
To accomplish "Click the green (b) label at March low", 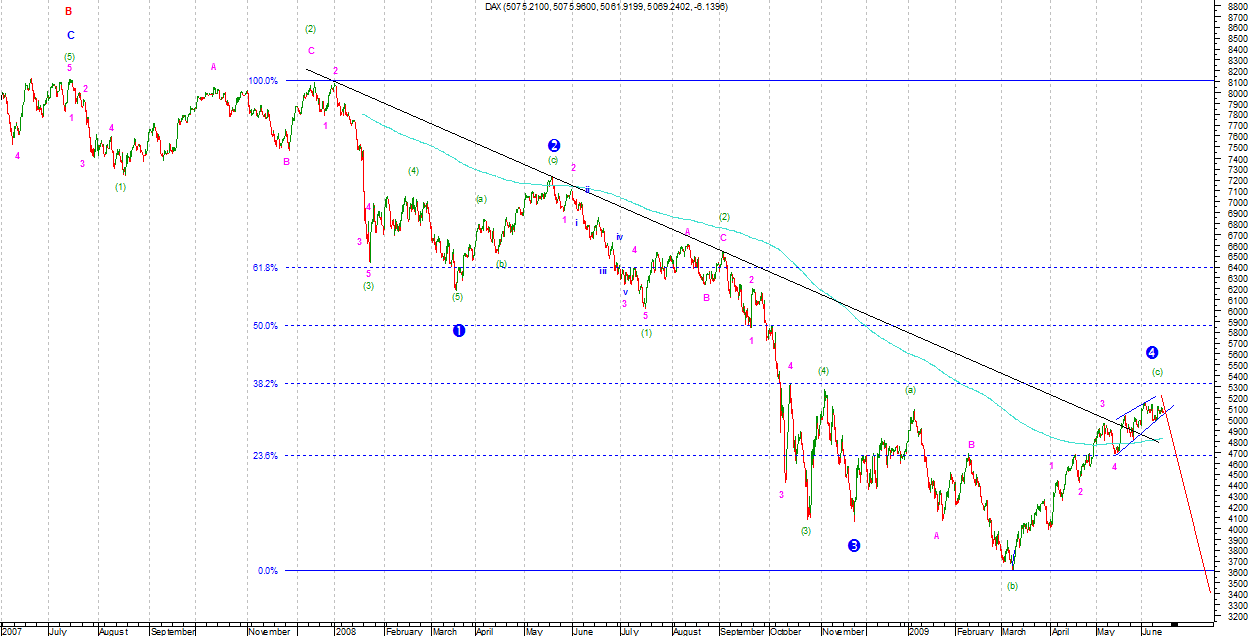I will point(1013,586).
